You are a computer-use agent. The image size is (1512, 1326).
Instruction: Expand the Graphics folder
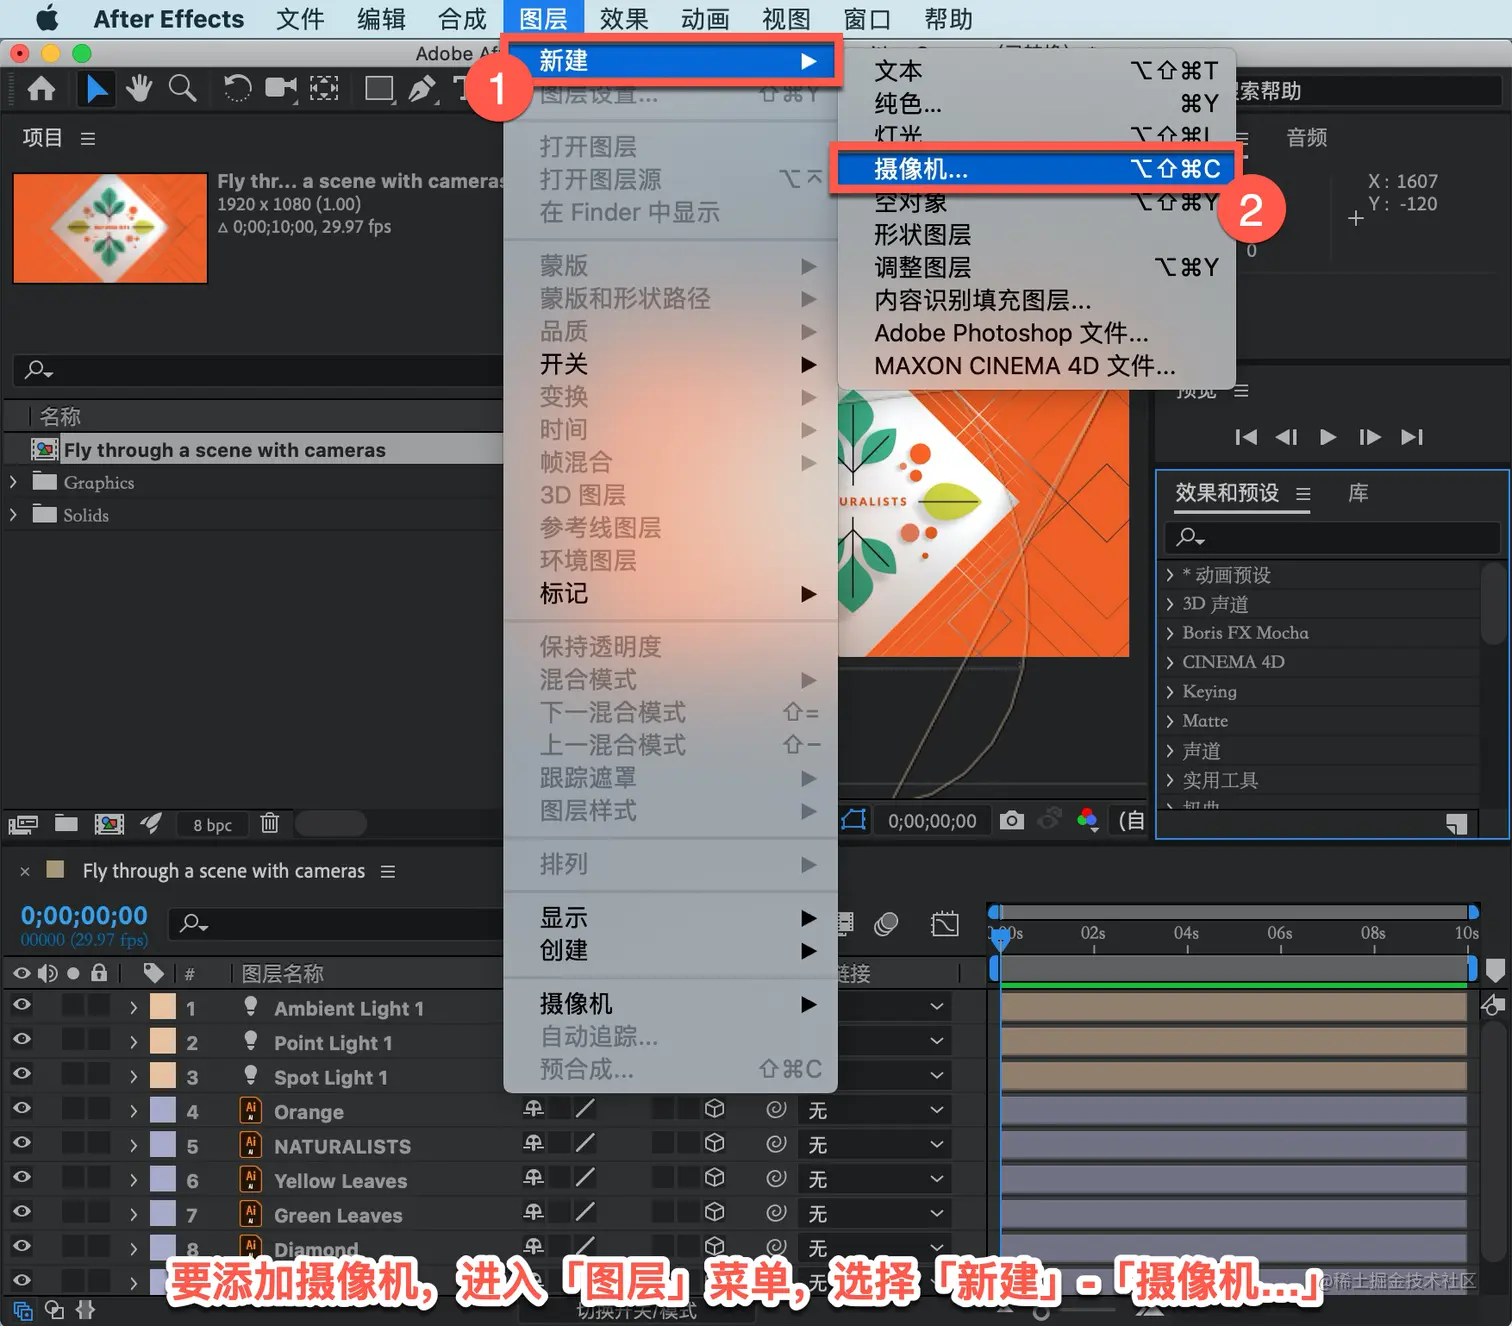(13, 482)
